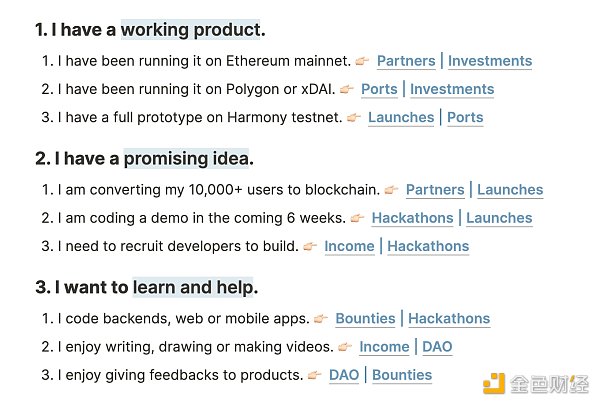Open Ports link on Harmony testnet line

[x=465, y=117]
